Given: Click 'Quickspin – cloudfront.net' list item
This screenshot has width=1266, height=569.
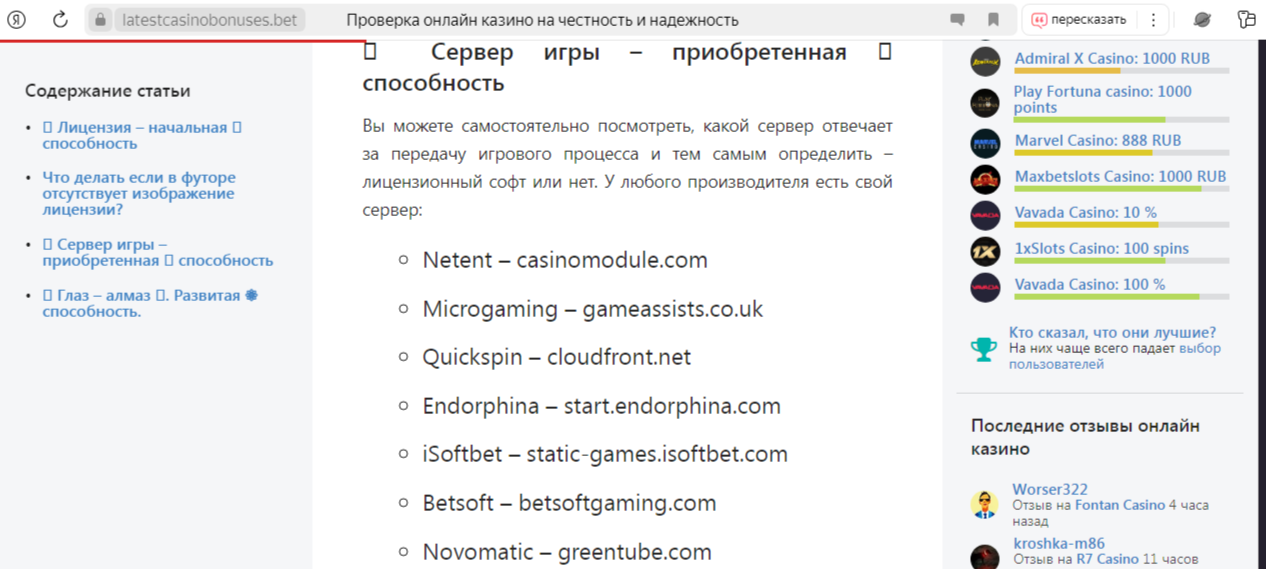Looking at the screenshot, I should 557,357.
